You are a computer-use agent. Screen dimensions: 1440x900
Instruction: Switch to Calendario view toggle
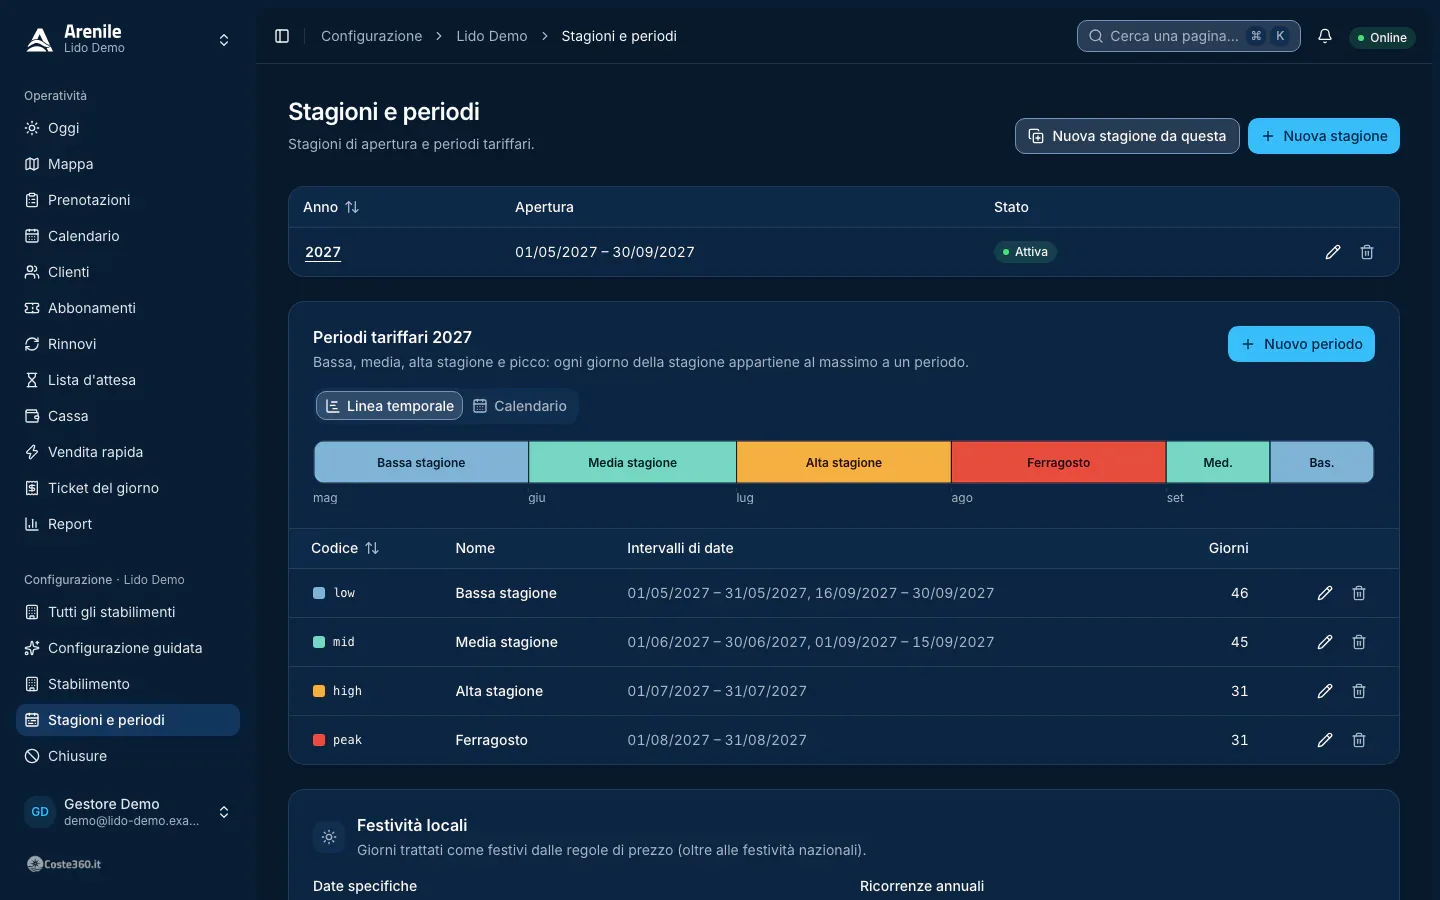[520, 406]
